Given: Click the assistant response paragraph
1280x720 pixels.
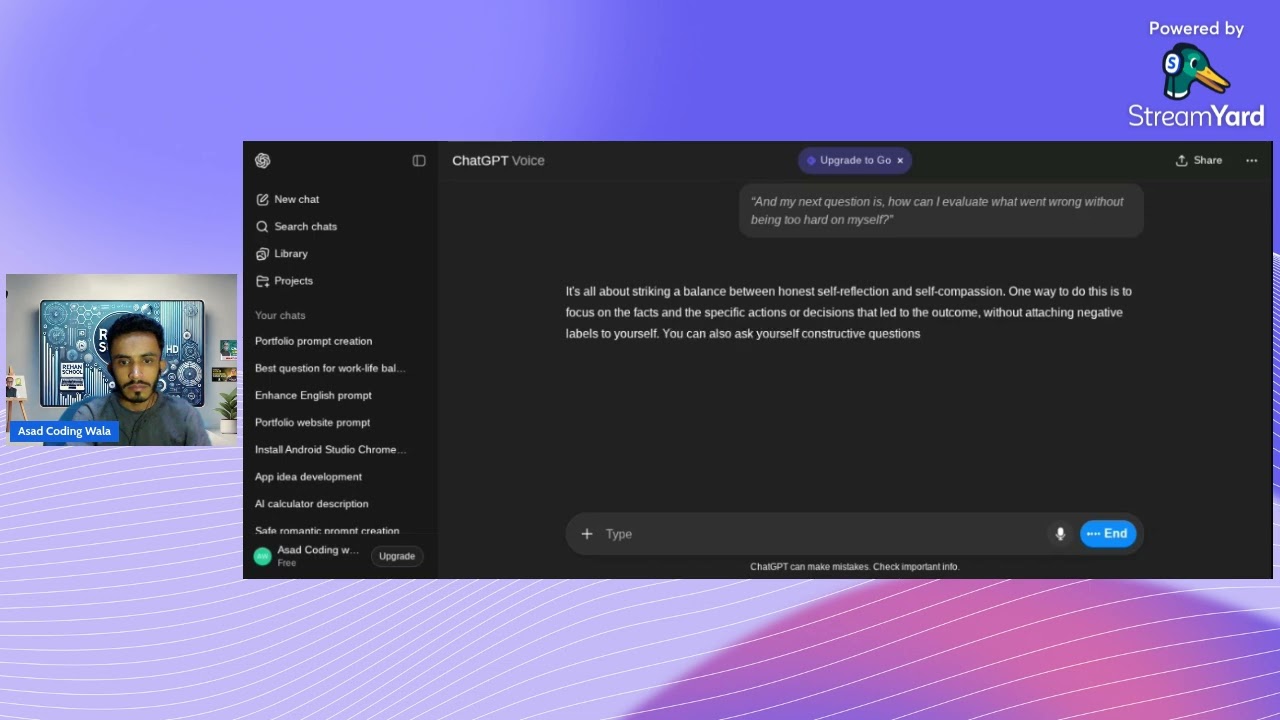Looking at the screenshot, I should point(849,312).
